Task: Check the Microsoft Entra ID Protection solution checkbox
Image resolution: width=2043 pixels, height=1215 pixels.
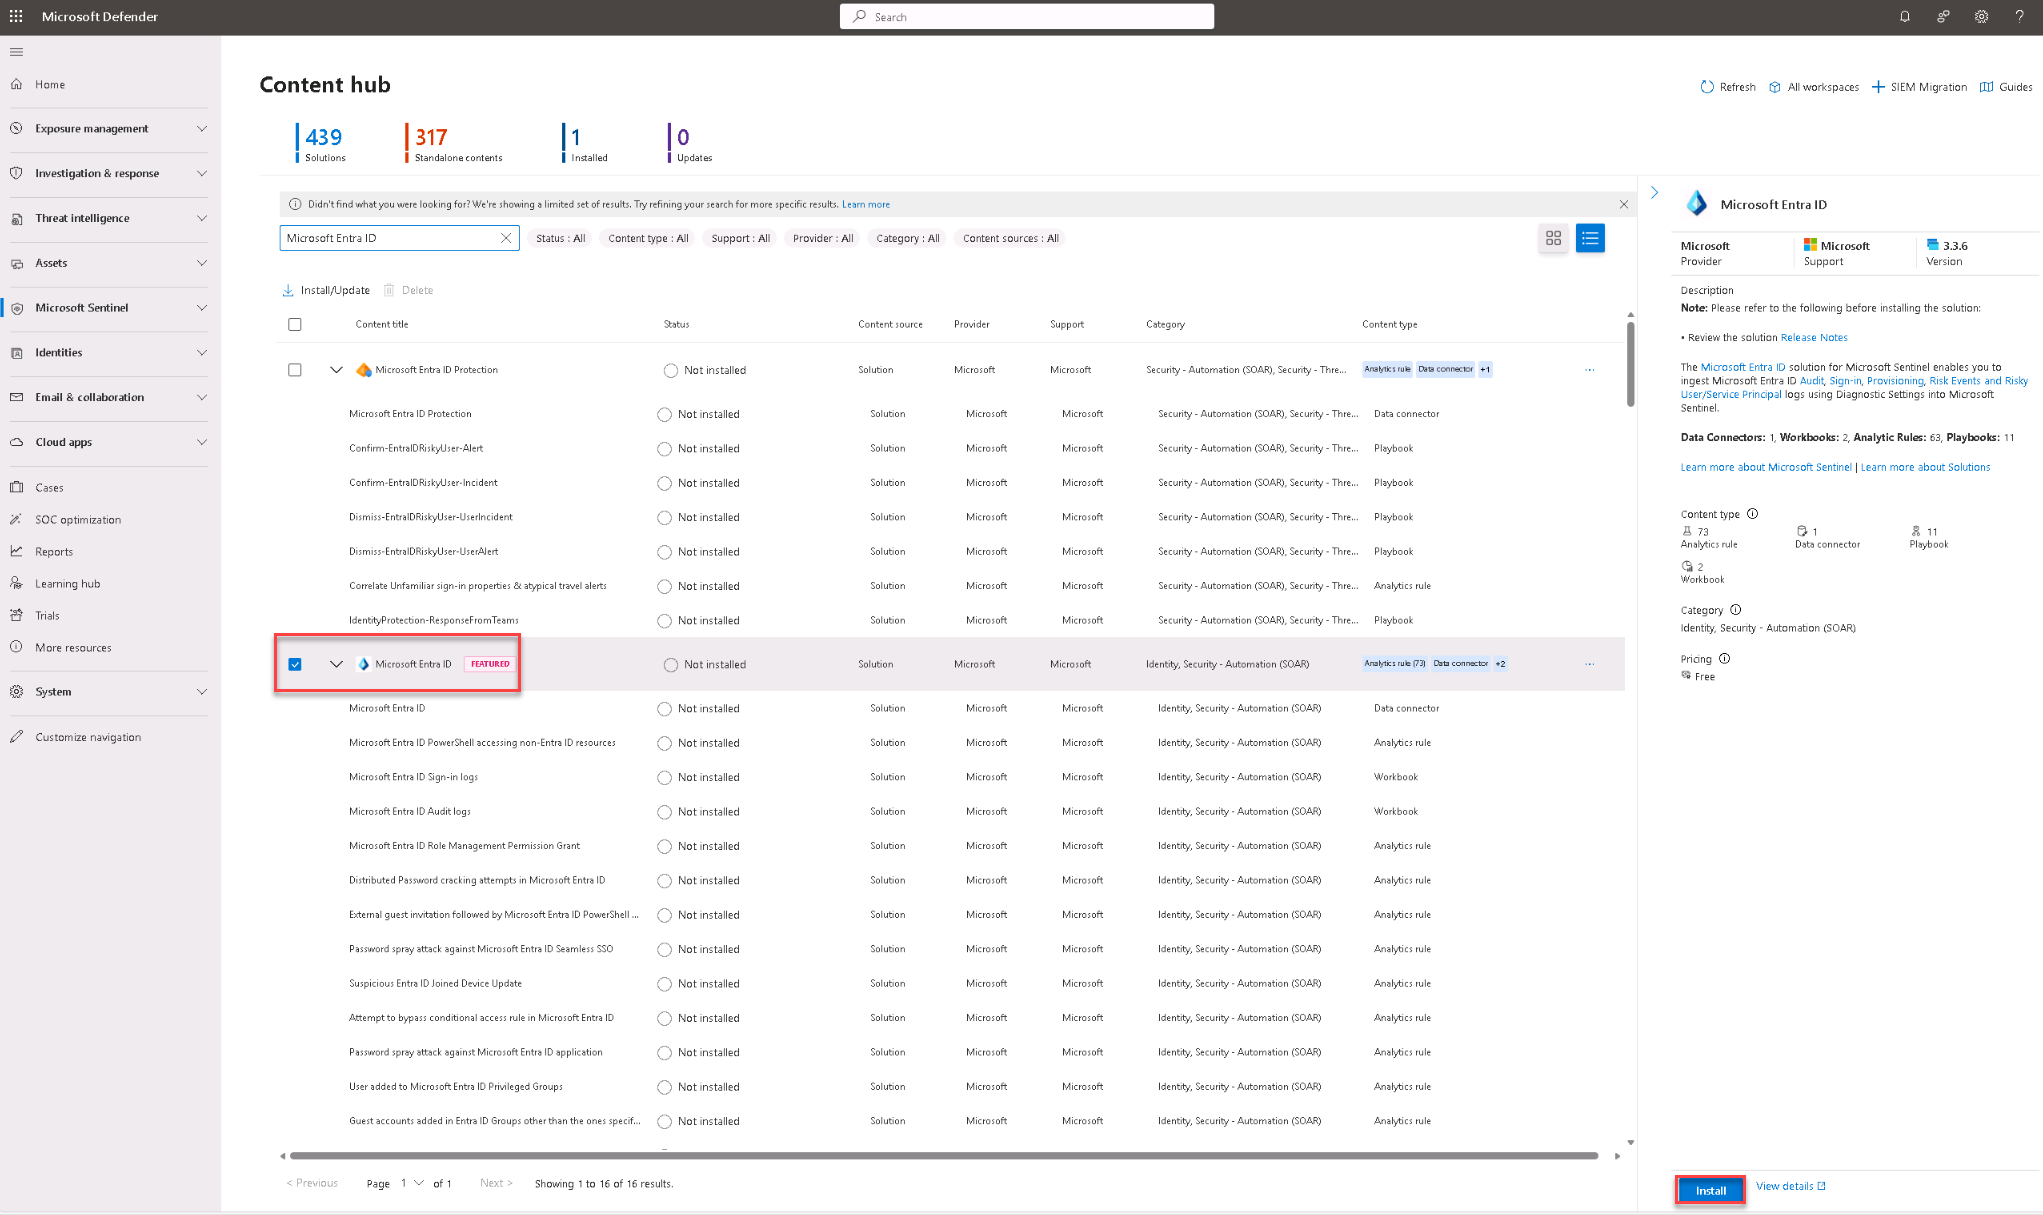Action: [295, 370]
